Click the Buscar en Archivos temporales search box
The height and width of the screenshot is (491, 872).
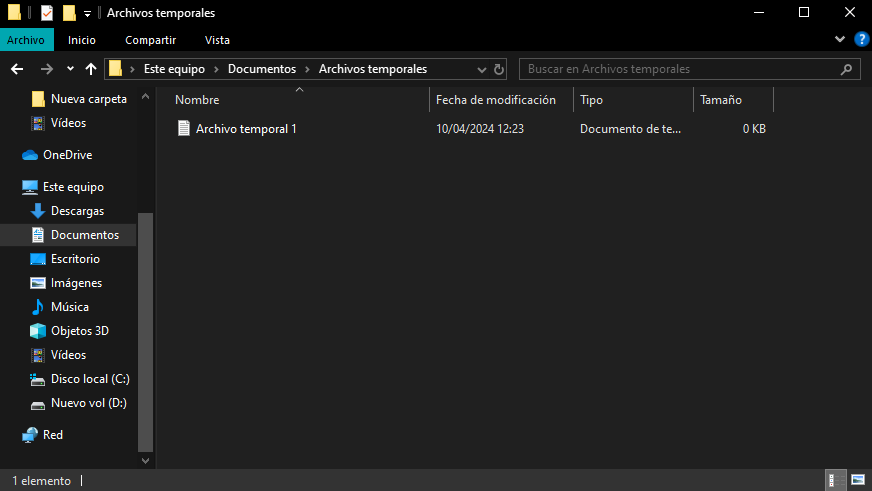point(690,69)
